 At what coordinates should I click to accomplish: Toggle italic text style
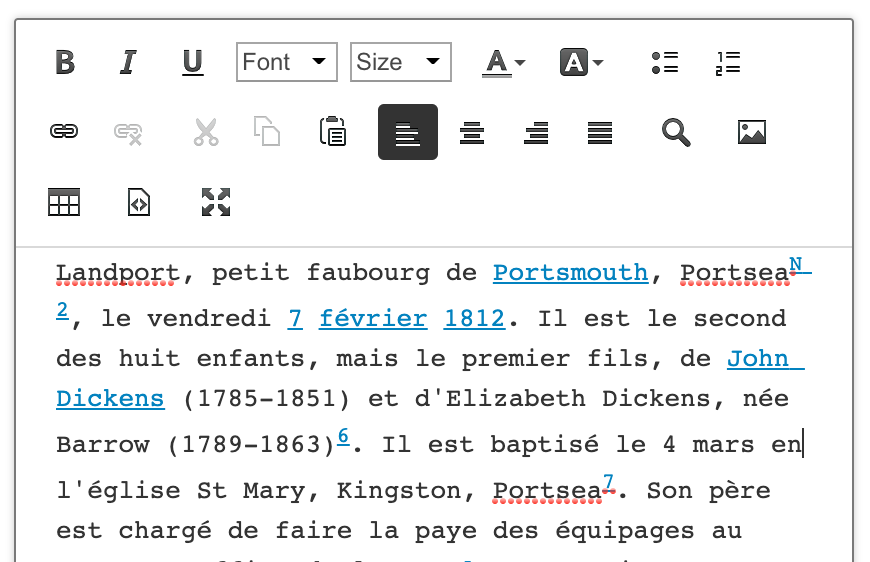(128, 62)
